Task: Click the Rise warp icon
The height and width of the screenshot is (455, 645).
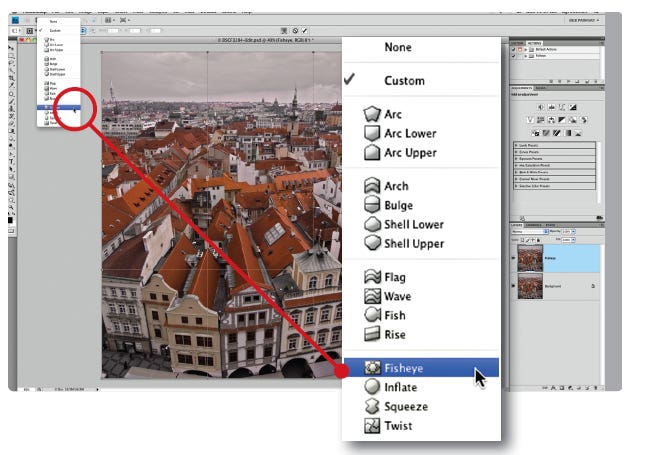Action: (x=371, y=335)
